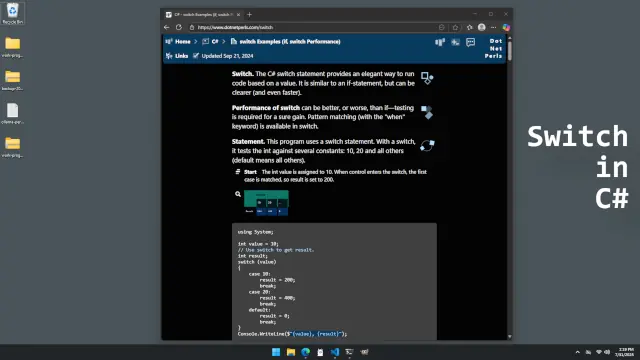Click the address bar with dotnetperls URL
640x360 pixels.
(x=314, y=27)
